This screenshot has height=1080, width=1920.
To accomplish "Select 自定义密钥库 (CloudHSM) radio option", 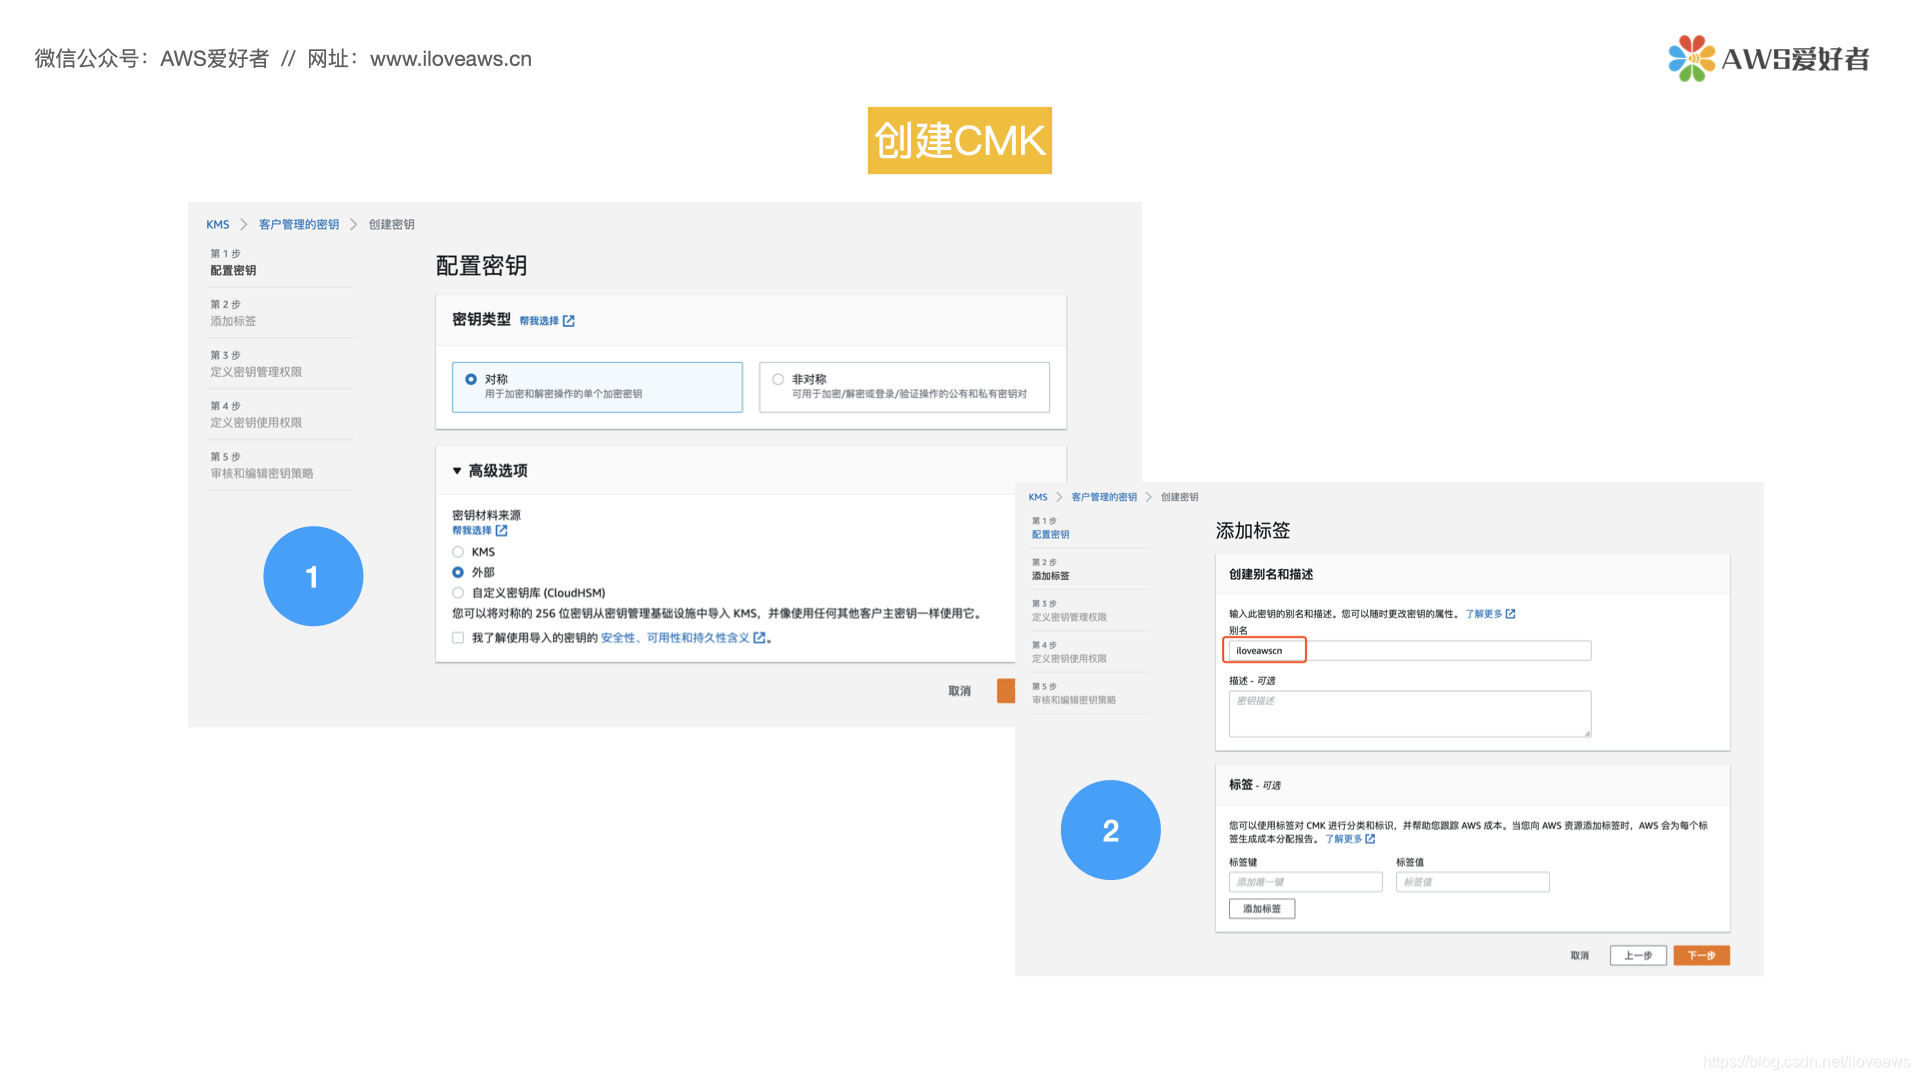I will [x=458, y=593].
